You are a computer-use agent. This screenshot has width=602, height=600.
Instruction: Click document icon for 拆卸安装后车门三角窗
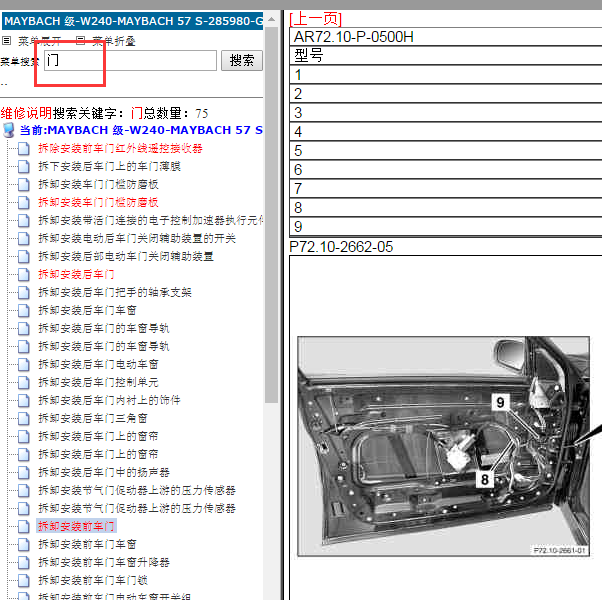(x=24, y=418)
